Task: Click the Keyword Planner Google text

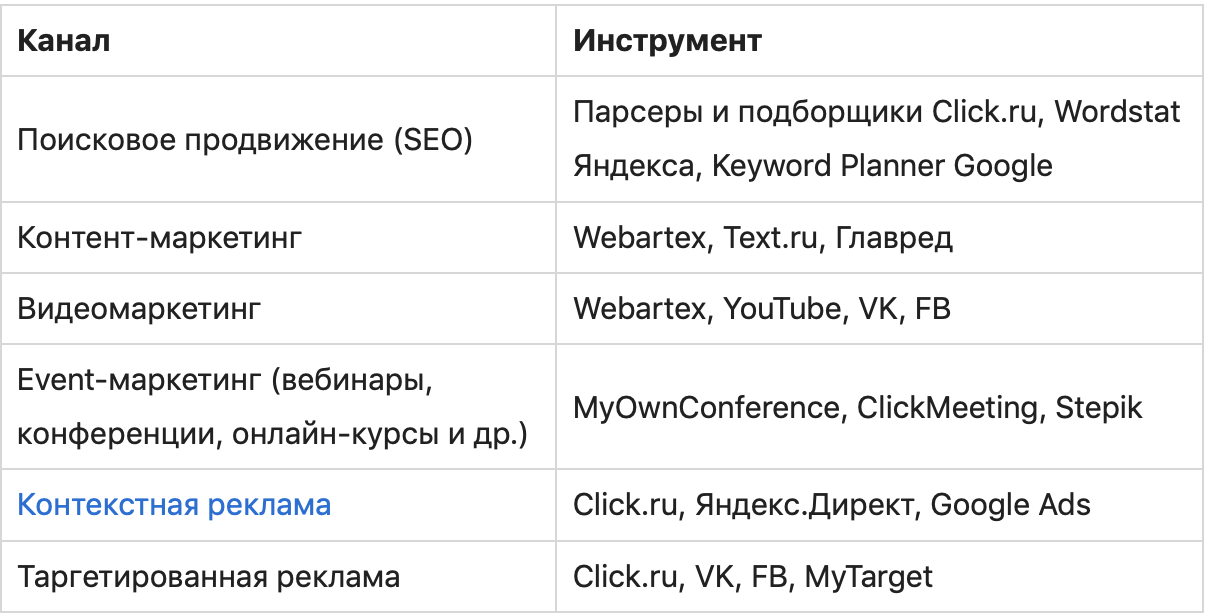Action: pyautogui.click(x=882, y=165)
